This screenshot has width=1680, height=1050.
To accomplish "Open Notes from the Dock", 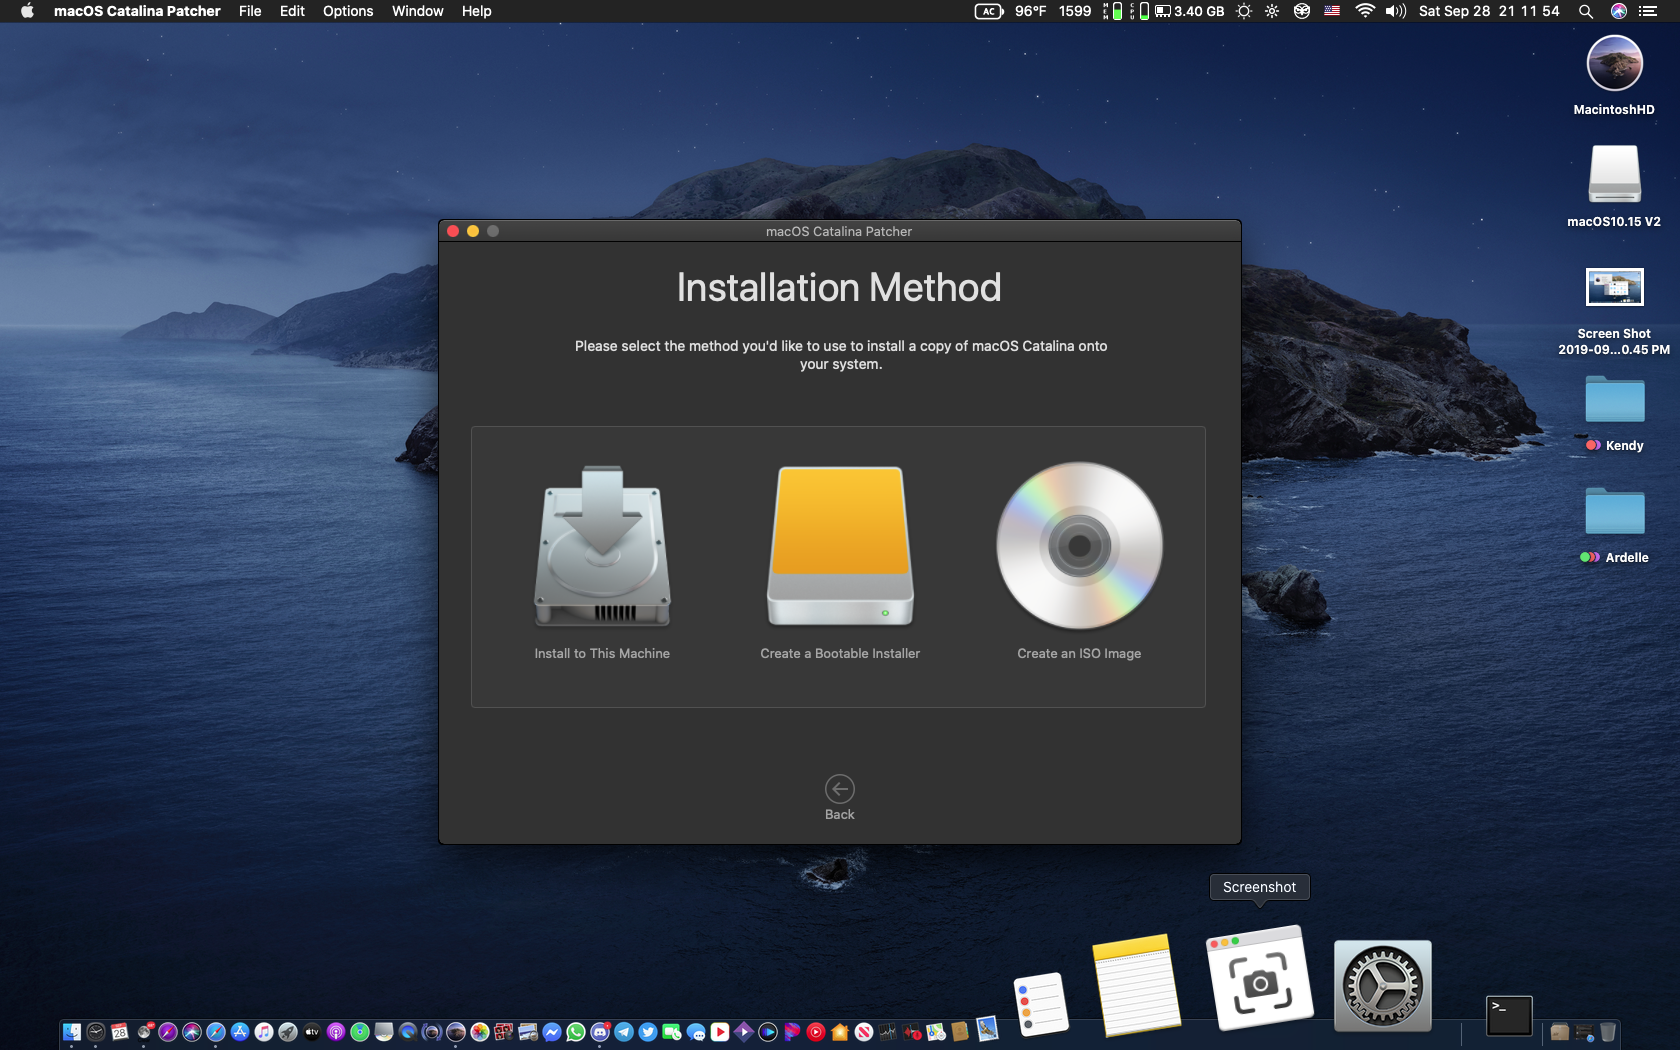I will (1137, 984).
